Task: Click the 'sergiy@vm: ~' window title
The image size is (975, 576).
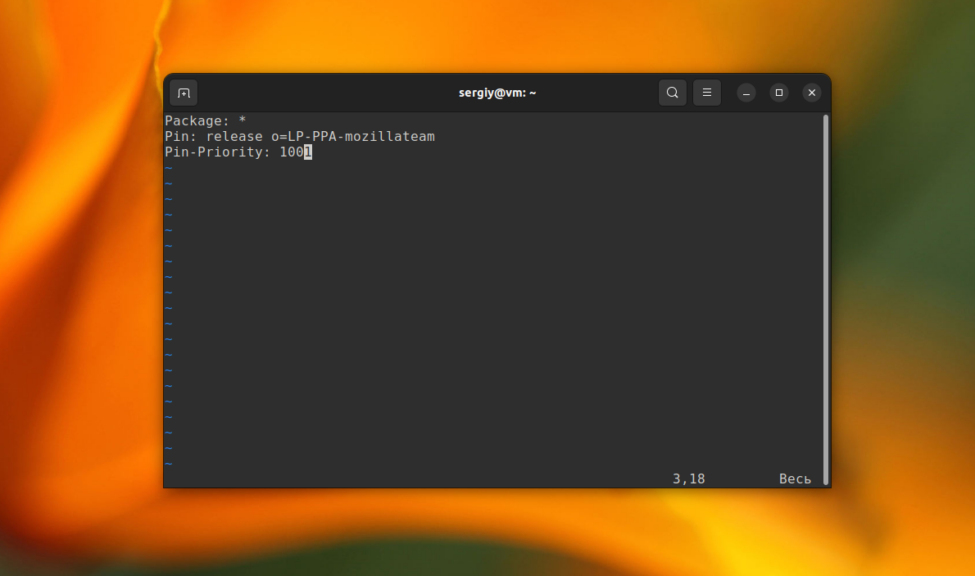Action: coord(497,93)
